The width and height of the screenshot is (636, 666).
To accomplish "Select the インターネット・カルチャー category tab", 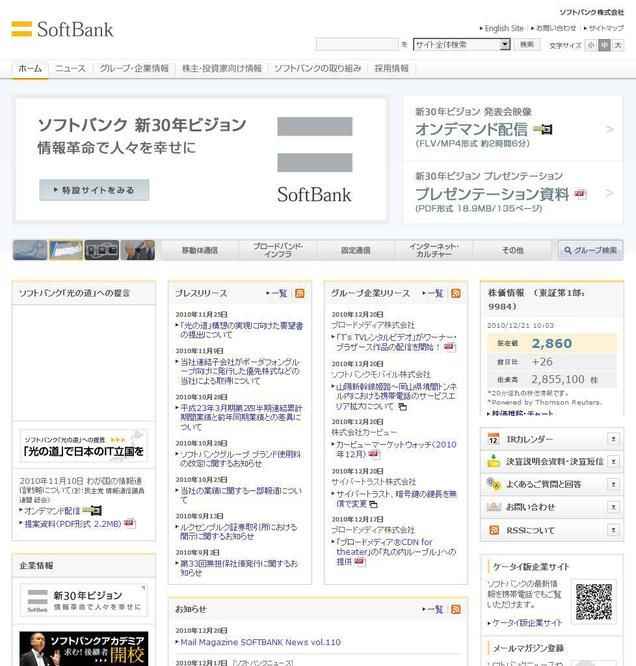I will (x=434, y=250).
